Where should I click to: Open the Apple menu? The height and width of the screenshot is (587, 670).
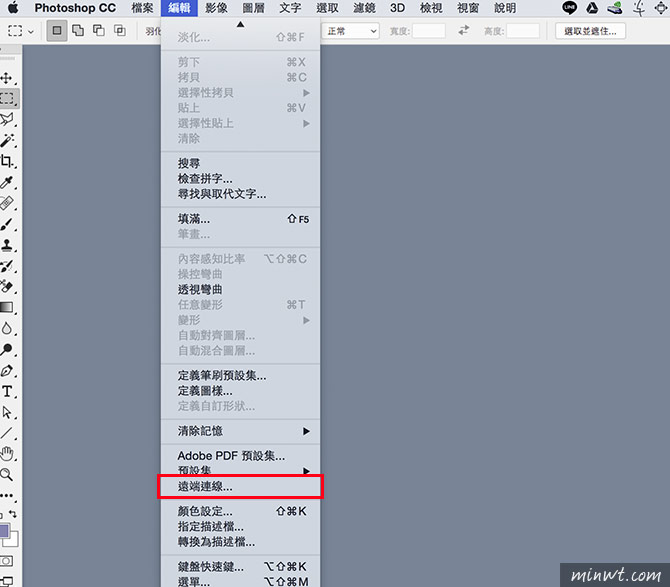(x=13, y=7)
